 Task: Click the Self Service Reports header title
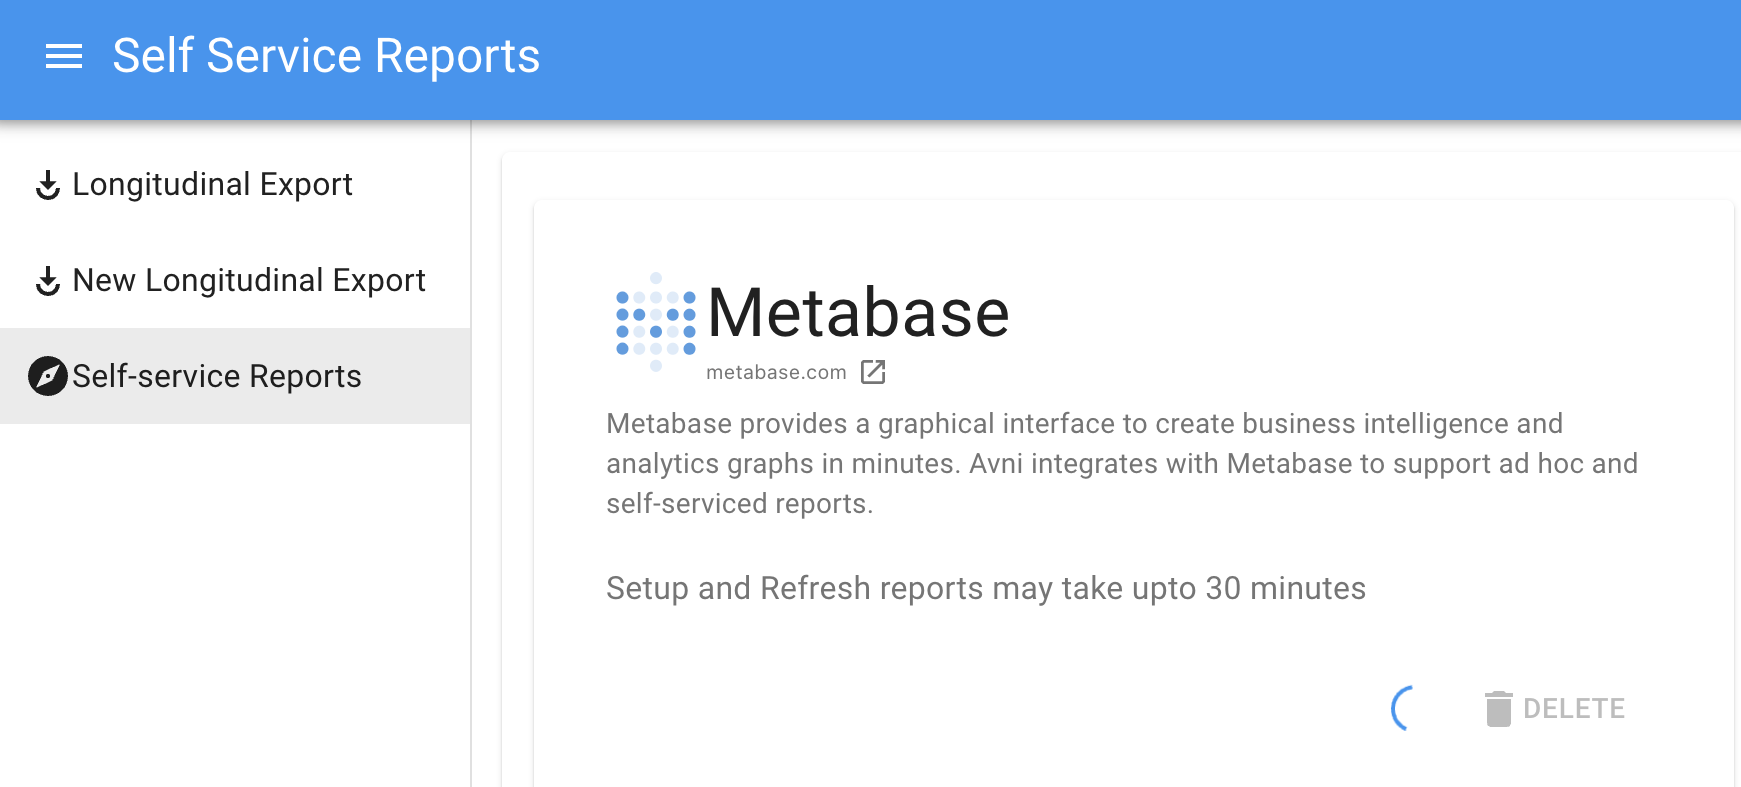pyautogui.click(x=326, y=56)
